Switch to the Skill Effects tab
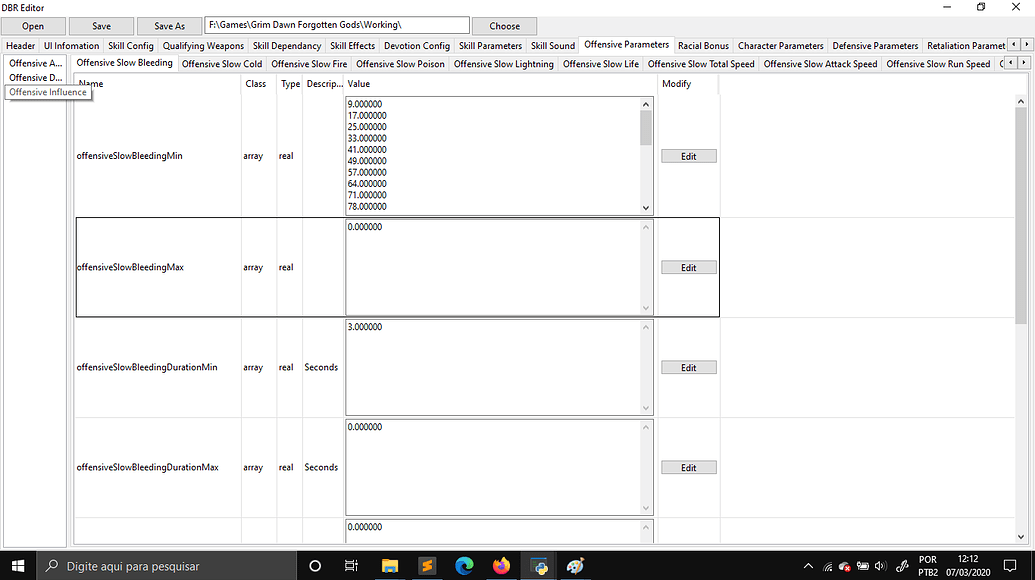The image size is (1035, 580). [x=352, y=46]
